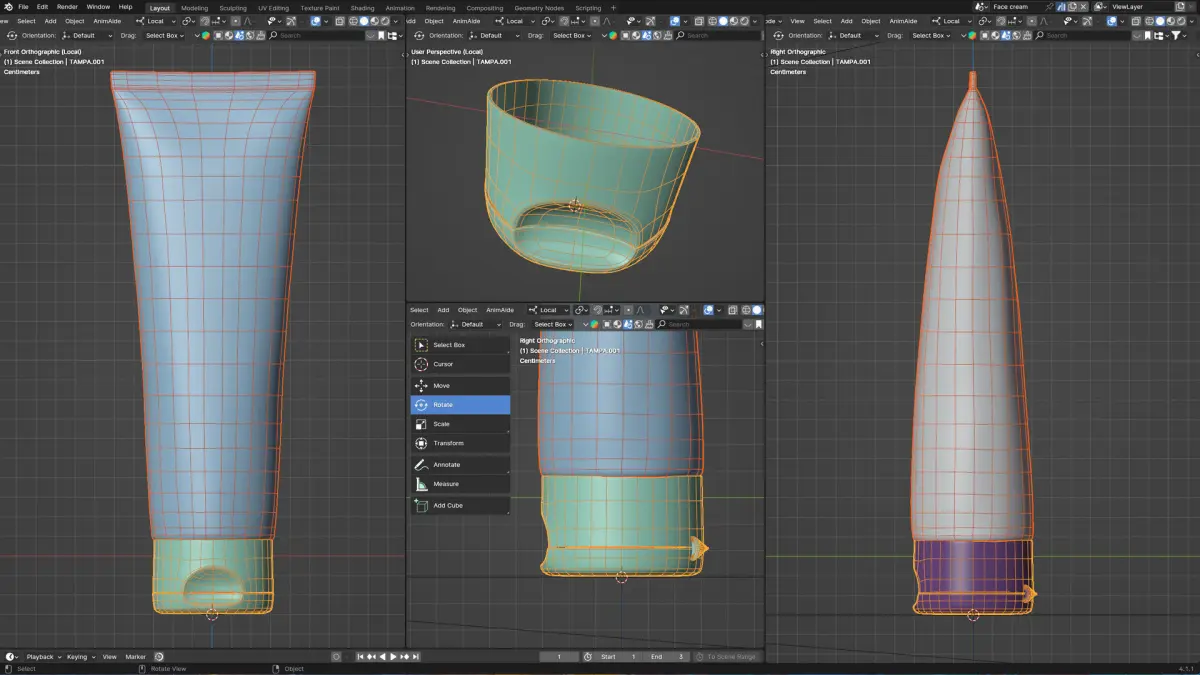
Task: Open Orientation Default dropdown in left viewport
Action: pyautogui.click(x=85, y=35)
